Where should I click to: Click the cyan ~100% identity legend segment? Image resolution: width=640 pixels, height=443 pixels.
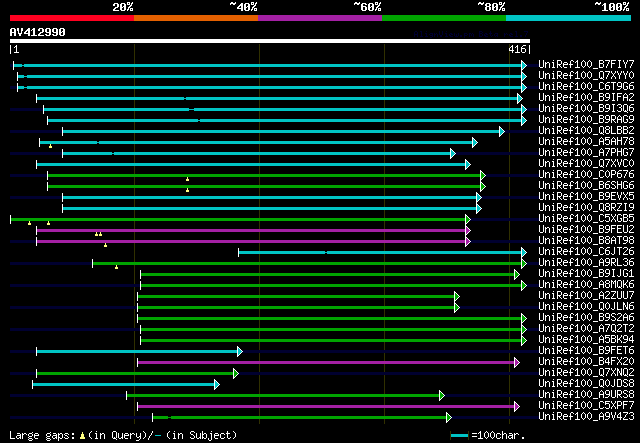[569, 18]
